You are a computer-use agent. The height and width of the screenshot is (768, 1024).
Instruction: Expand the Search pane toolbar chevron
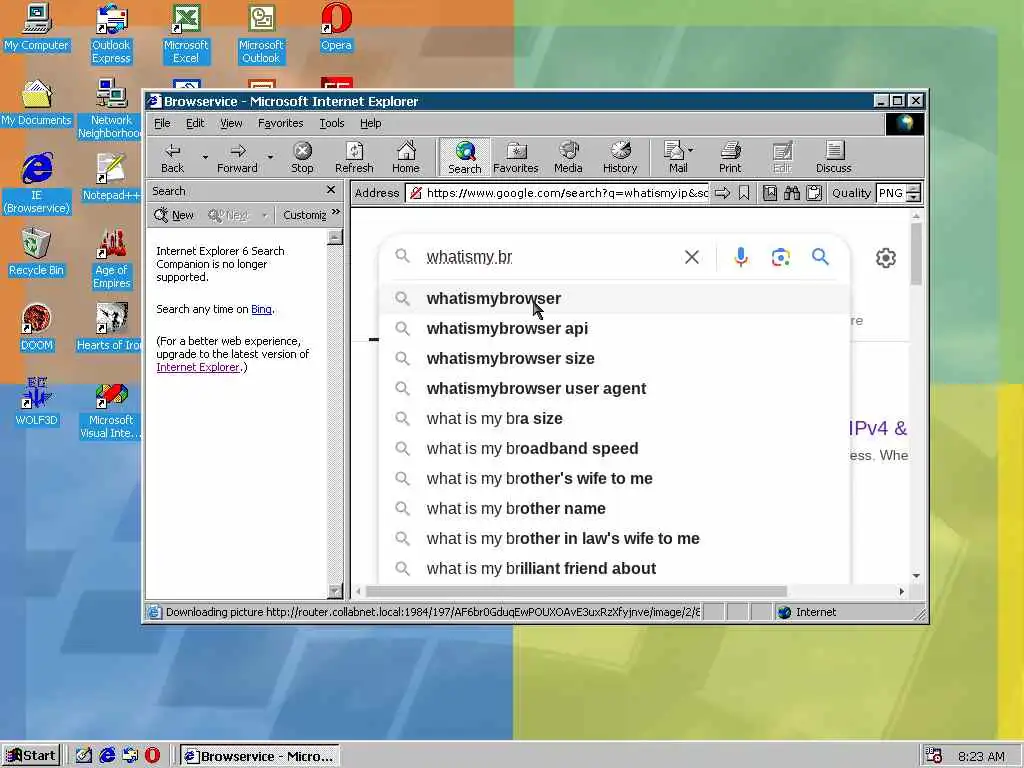[336, 212]
